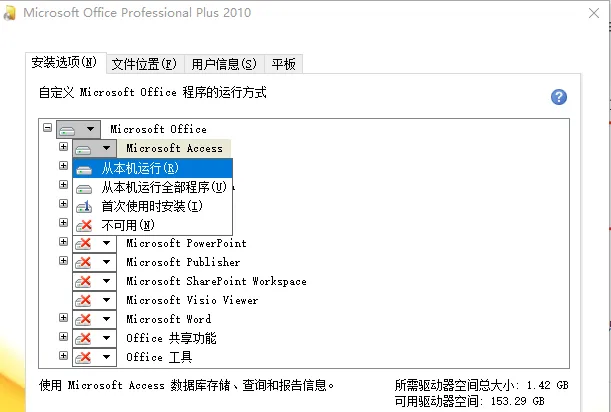This screenshot has width=611, height=412.
Task: Click the Microsoft Publisher unavailable red X icon
Action: (83, 262)
